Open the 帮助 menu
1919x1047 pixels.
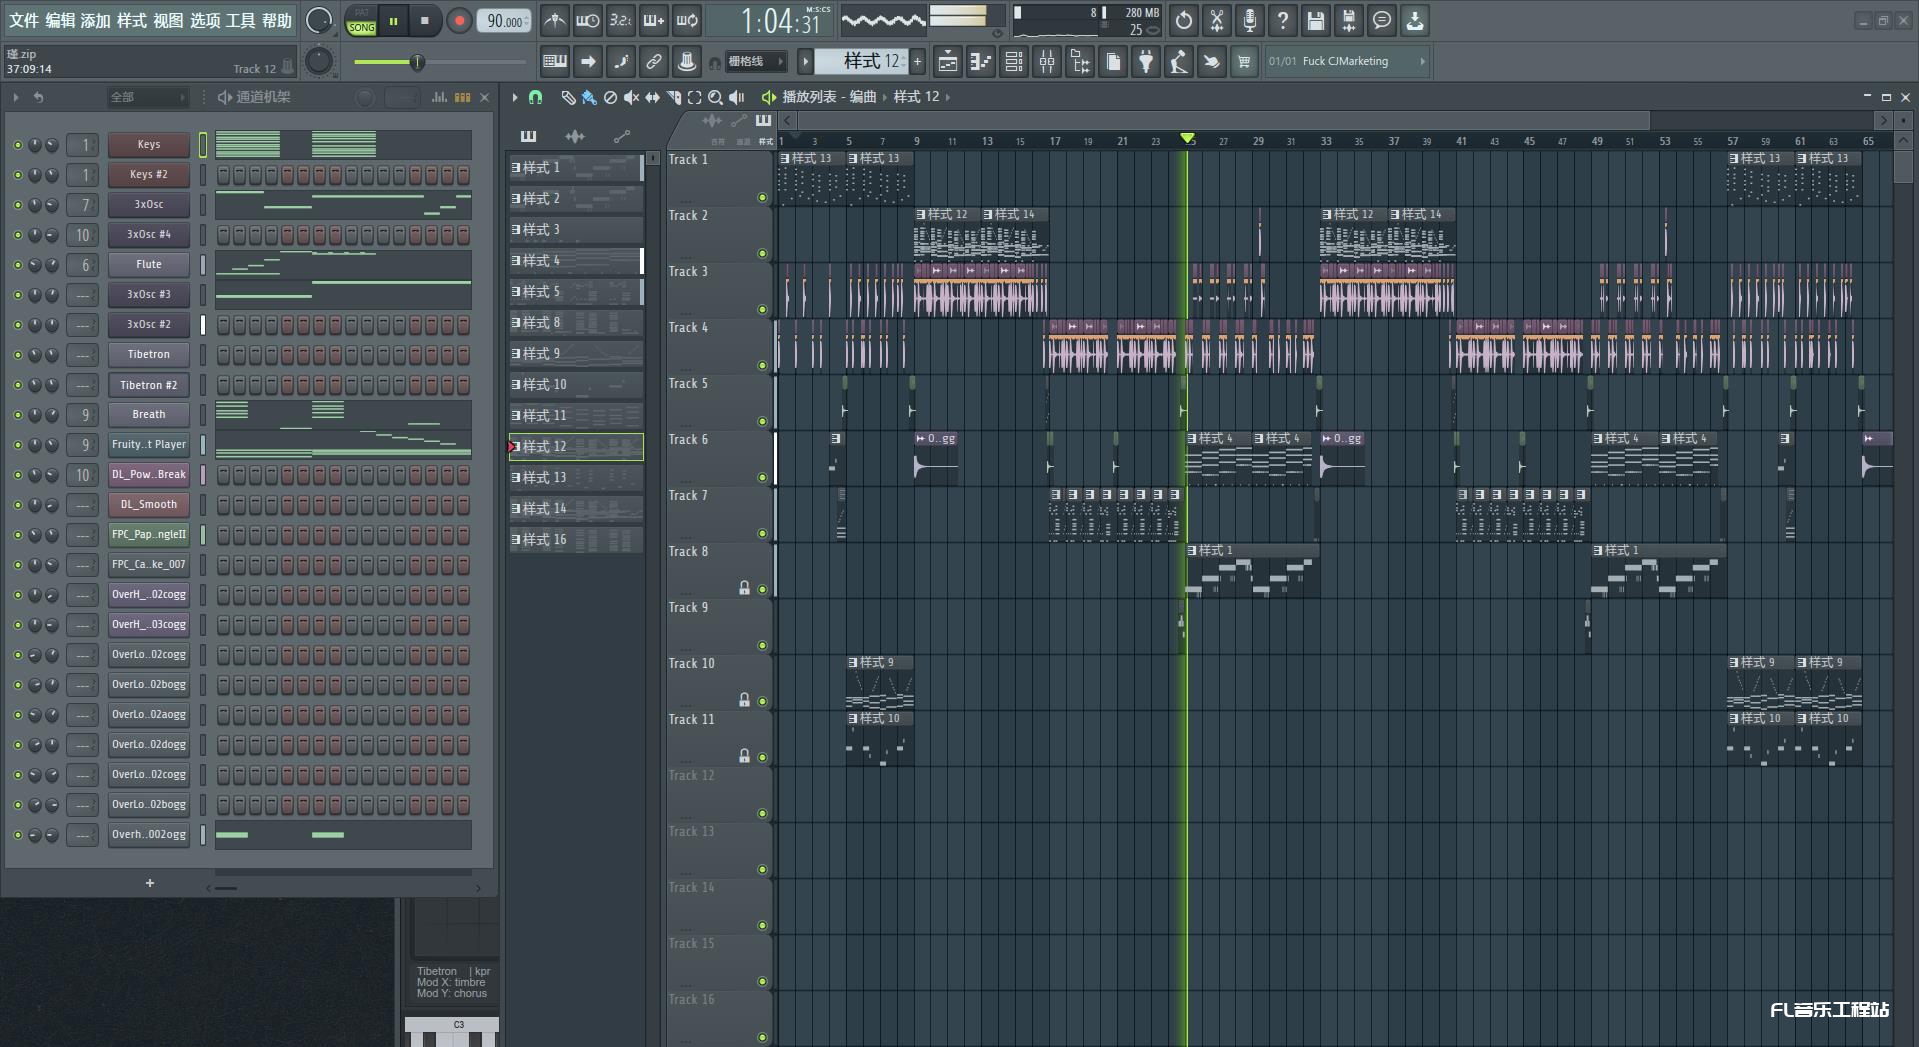click(277, 20)
